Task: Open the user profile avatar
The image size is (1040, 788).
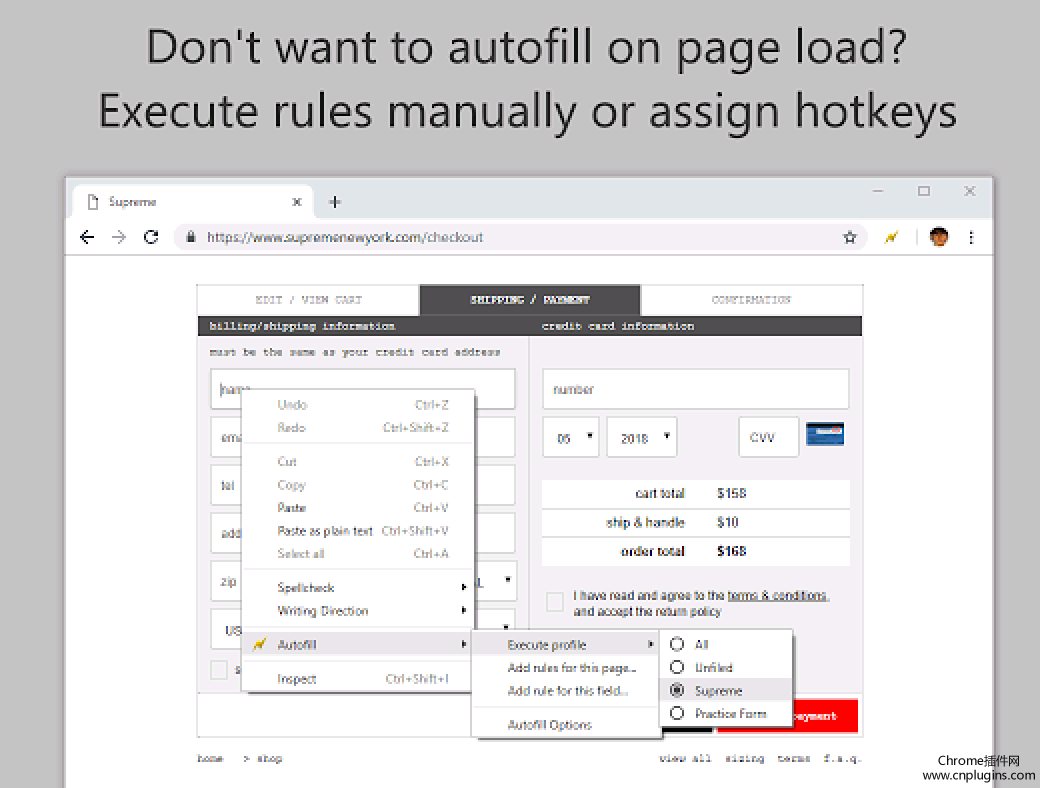Action: [939, 237]
